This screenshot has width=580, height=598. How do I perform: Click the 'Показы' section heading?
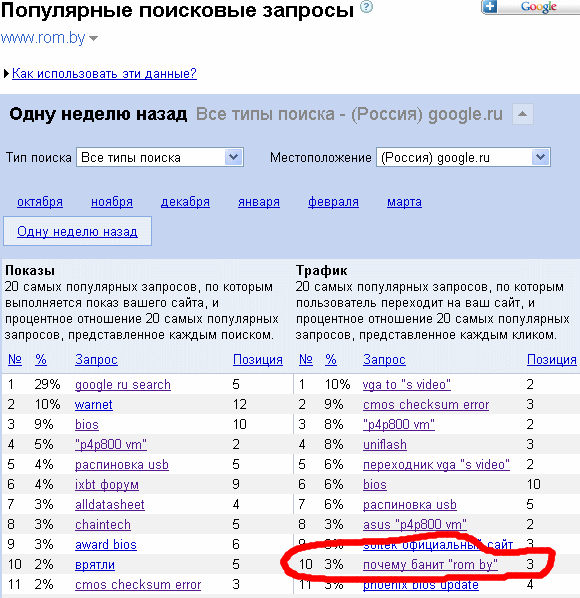click(30, 270)
